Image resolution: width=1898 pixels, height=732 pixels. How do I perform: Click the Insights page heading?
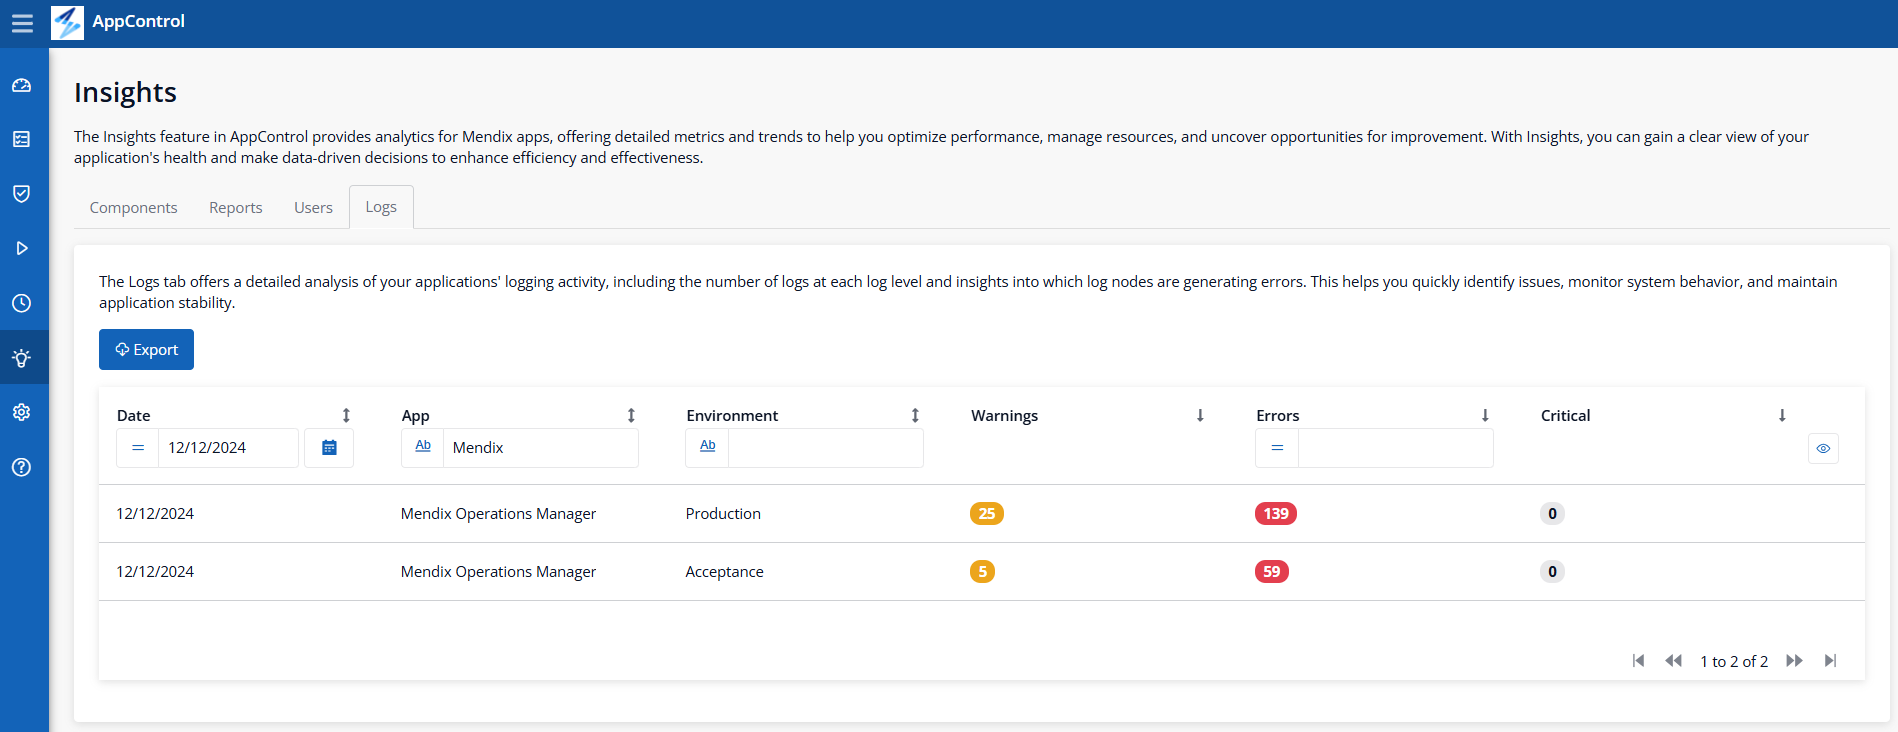(x=125, y=92)
